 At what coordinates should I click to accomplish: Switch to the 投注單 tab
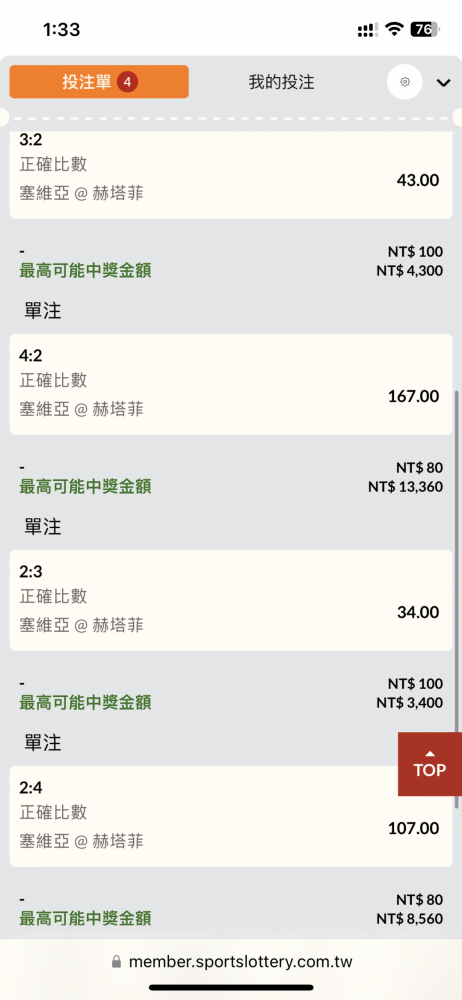(x=99, y=82)
